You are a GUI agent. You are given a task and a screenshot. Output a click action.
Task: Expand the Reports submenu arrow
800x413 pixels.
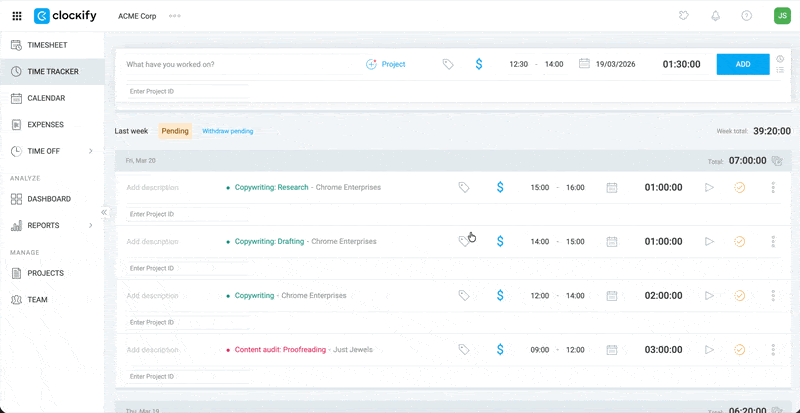[x=91, y=226]
